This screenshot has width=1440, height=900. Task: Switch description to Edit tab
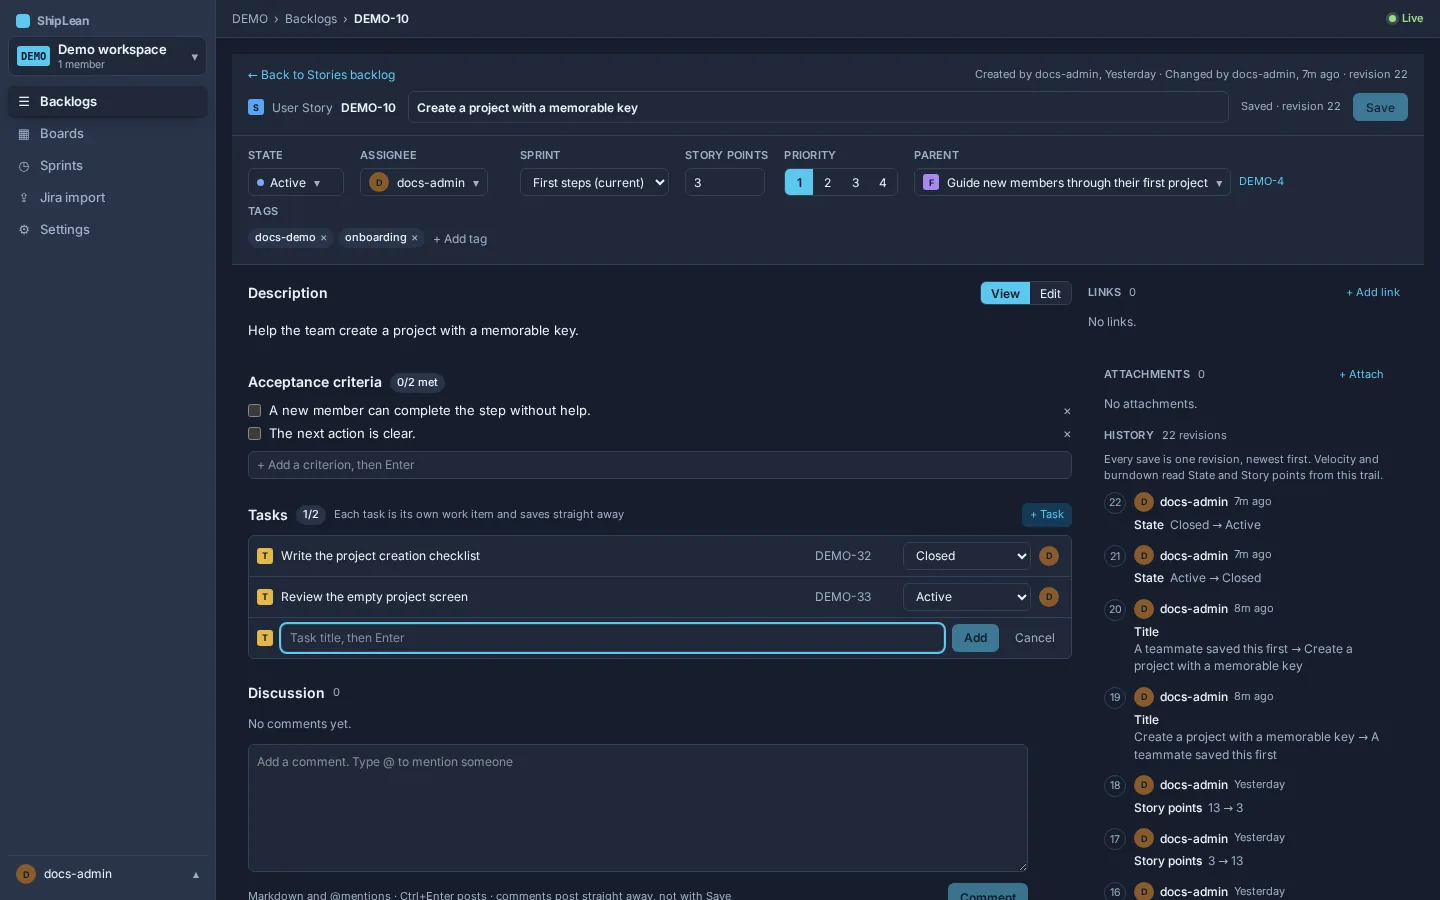coord(1050,293)
